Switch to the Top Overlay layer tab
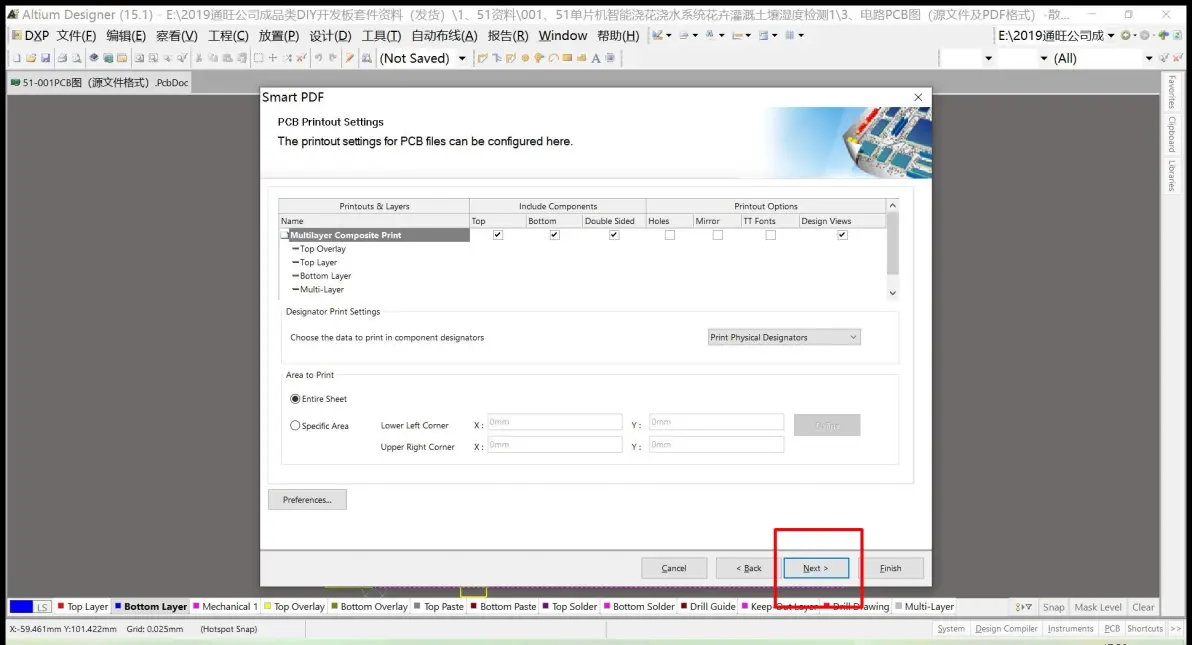The height and width of the screenshot is (645, 1192). [298, 606]
